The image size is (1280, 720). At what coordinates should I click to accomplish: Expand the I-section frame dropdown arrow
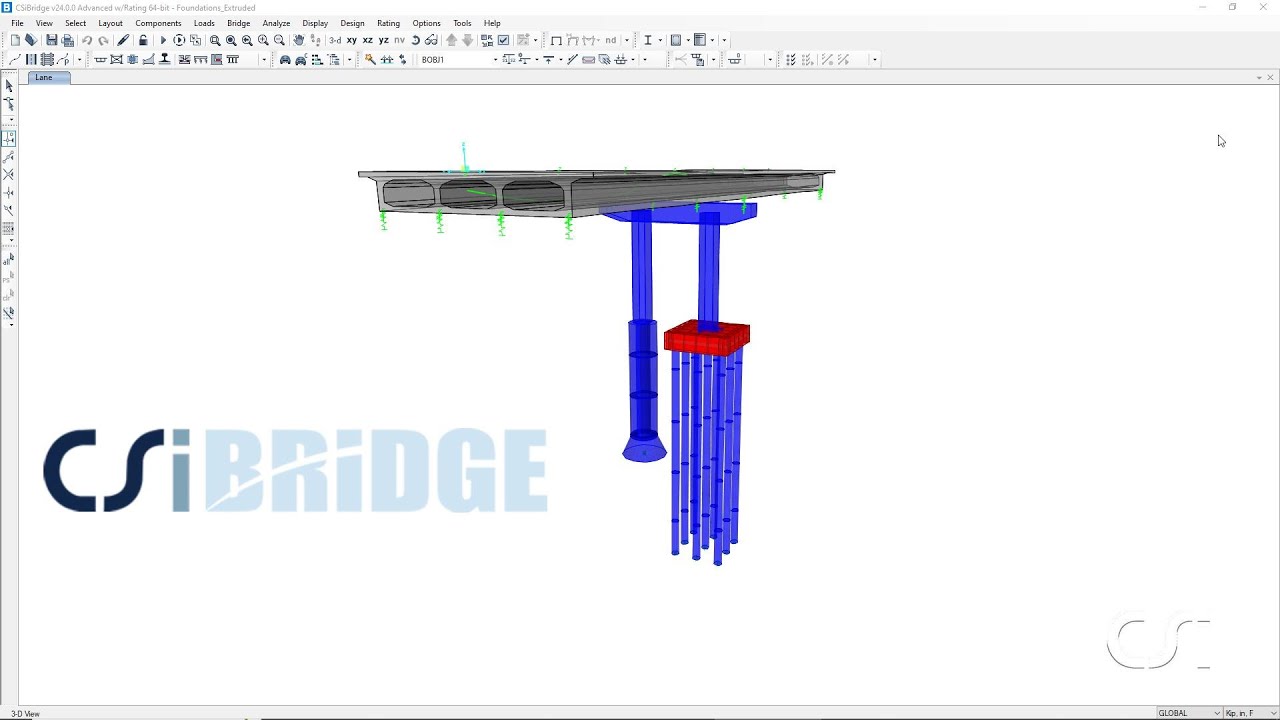tap(660, 40)
